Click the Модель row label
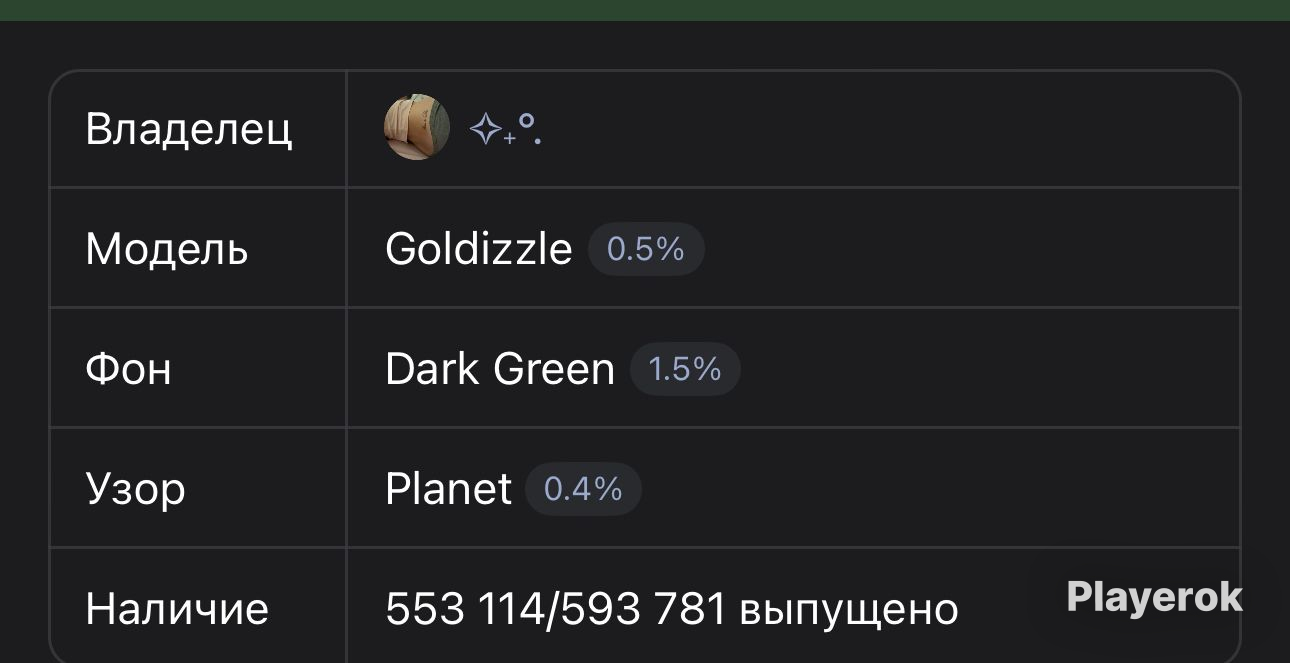 [167, 249]
